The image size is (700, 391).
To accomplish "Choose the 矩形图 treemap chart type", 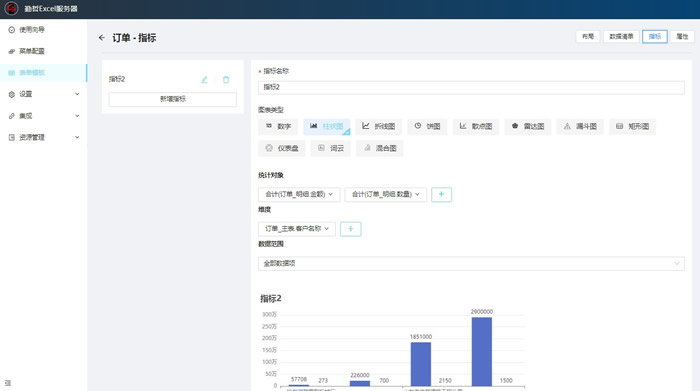I will [632, 126].
